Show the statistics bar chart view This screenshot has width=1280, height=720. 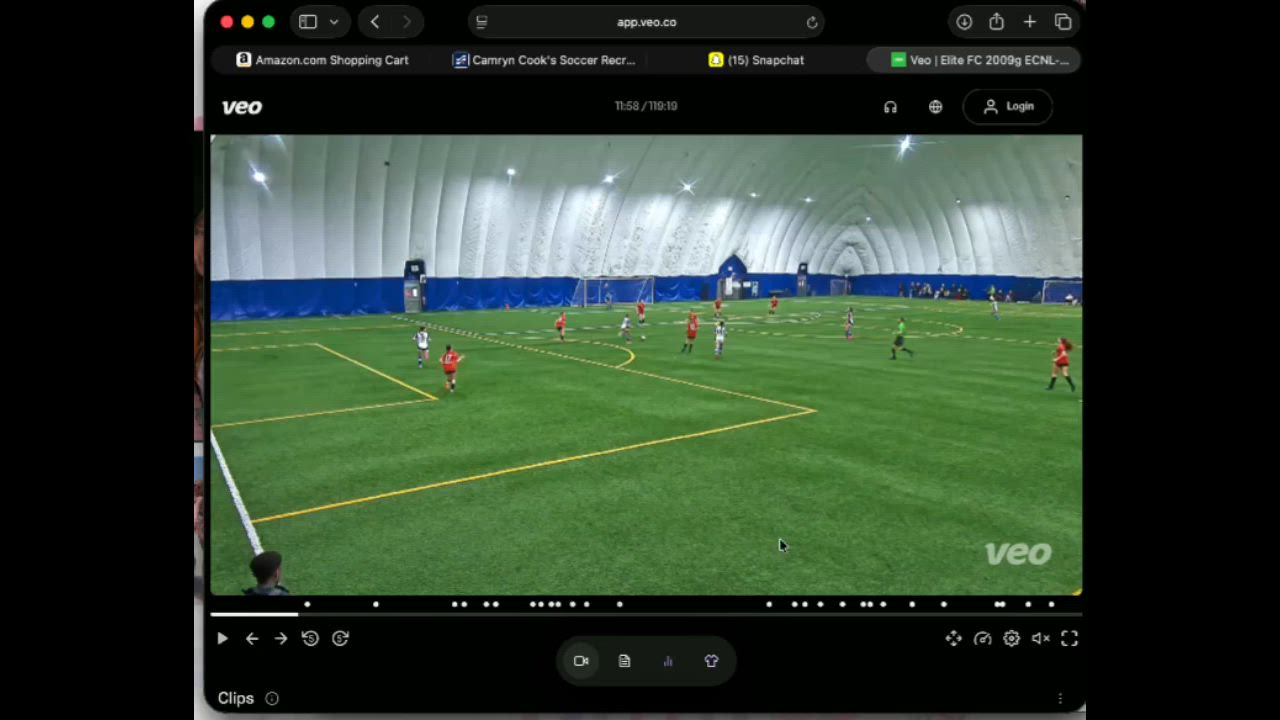[668, 661]
